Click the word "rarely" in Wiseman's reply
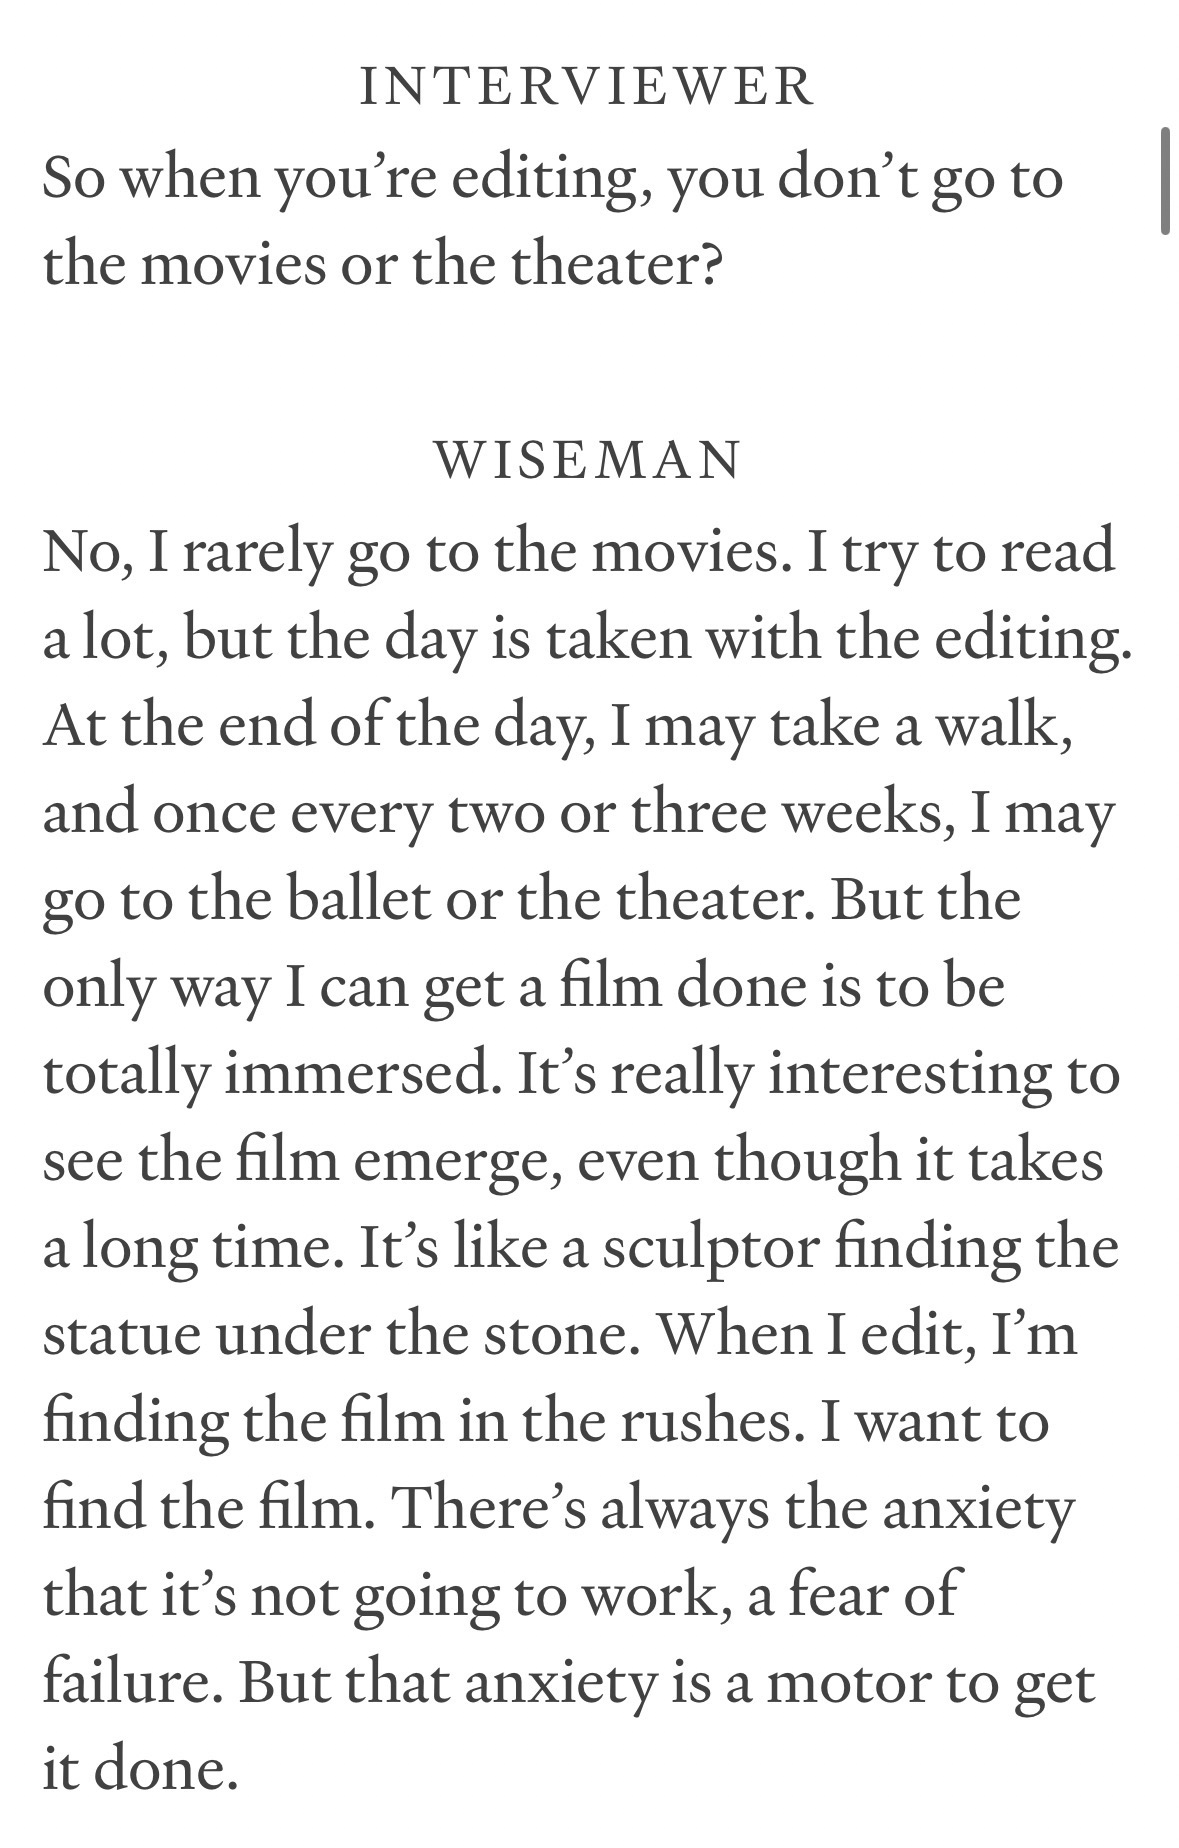 (256, 550)
